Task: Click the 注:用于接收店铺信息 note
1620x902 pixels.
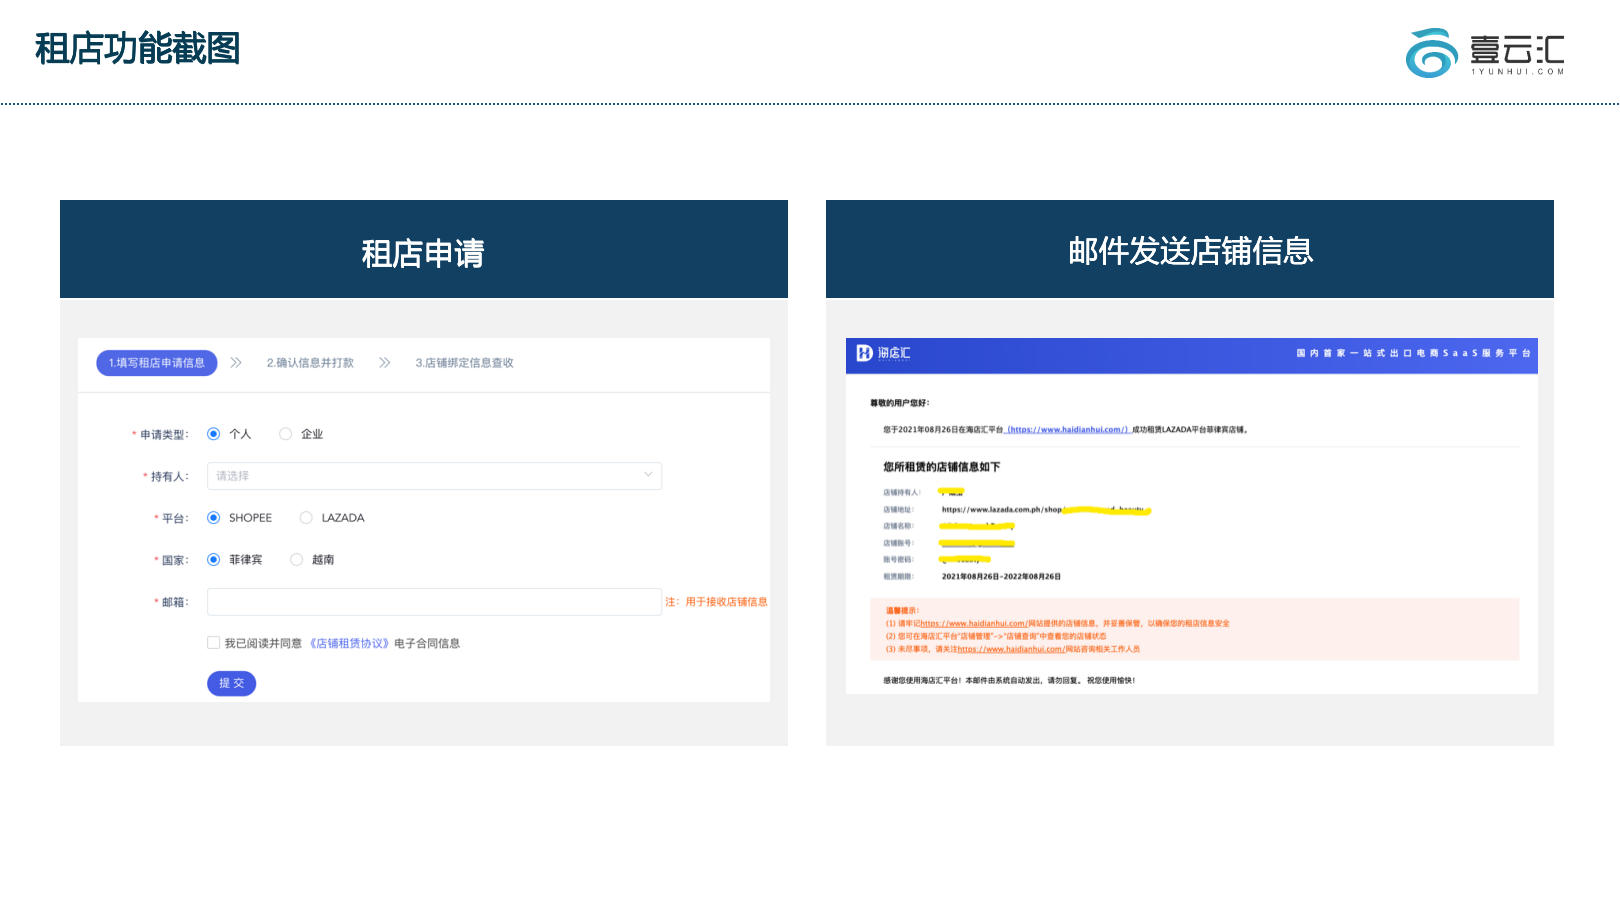Action: point(716,602)
